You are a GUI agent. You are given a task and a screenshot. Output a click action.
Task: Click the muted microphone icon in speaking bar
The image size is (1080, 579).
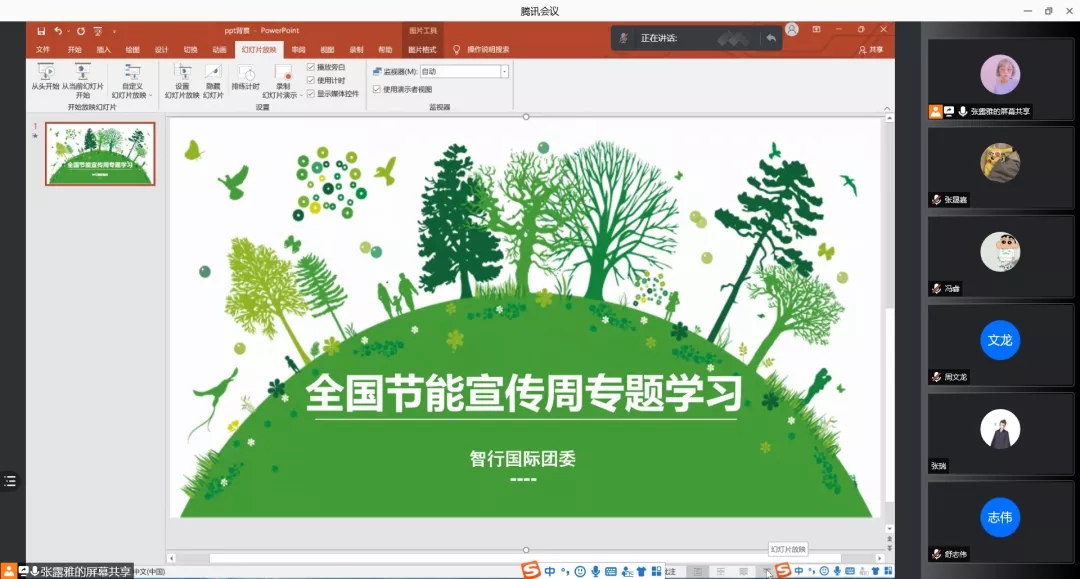[x=624, y=38]
